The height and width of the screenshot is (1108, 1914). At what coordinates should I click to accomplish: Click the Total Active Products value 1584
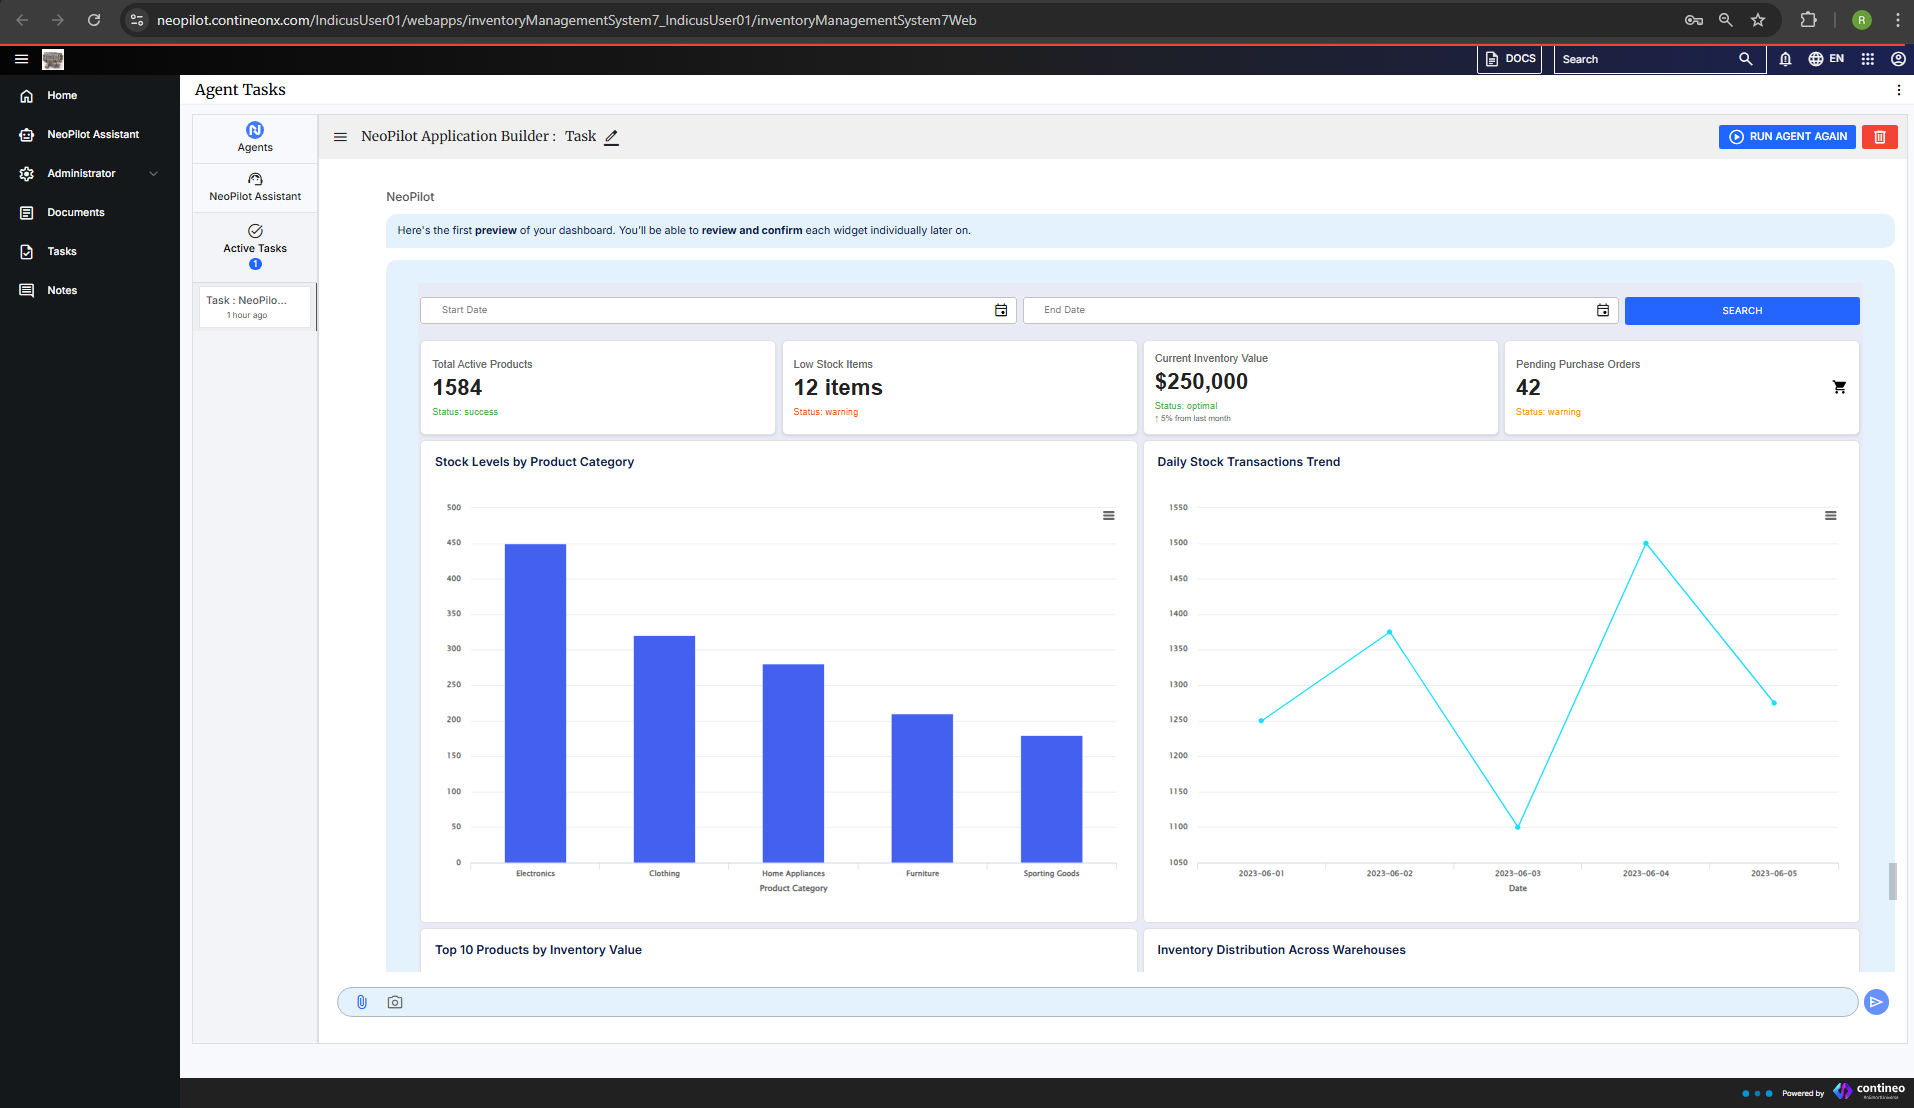[457, 388]
